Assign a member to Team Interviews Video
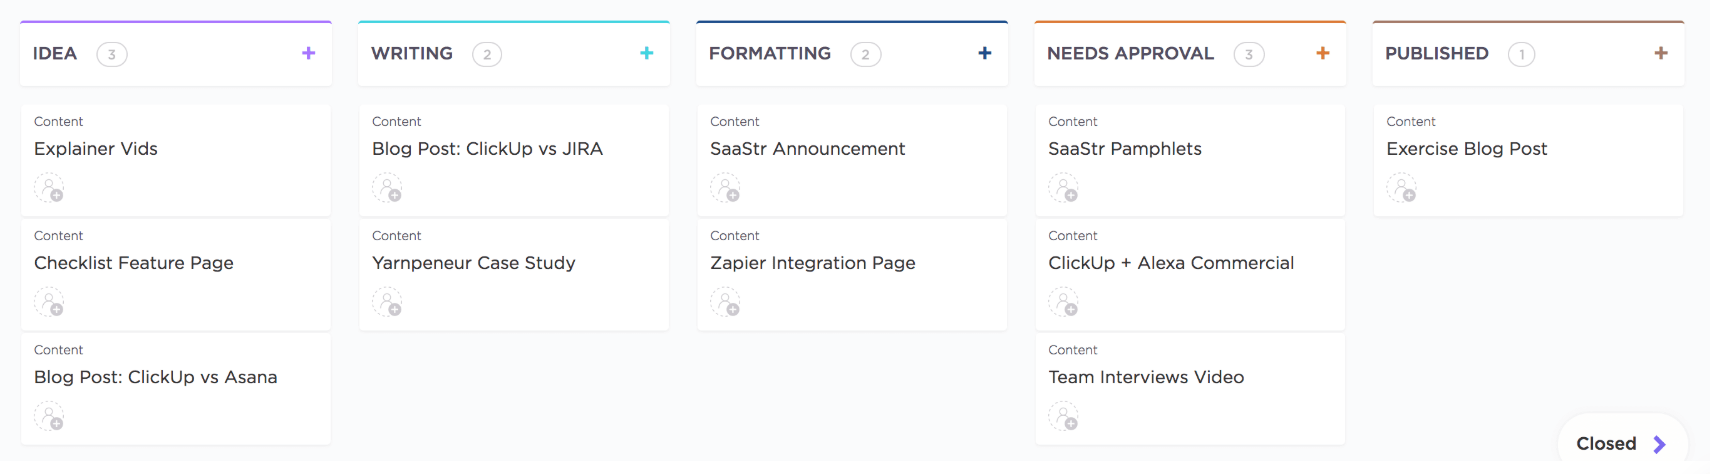This screenshot has height=474, width=1710. click(1063, 416)
